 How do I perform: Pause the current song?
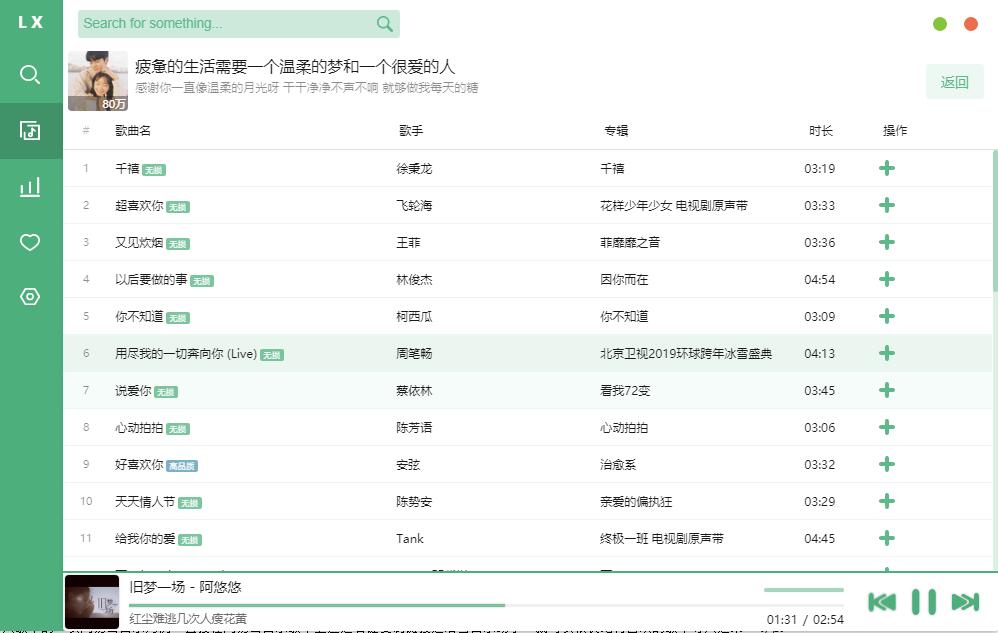coord(924,602)
